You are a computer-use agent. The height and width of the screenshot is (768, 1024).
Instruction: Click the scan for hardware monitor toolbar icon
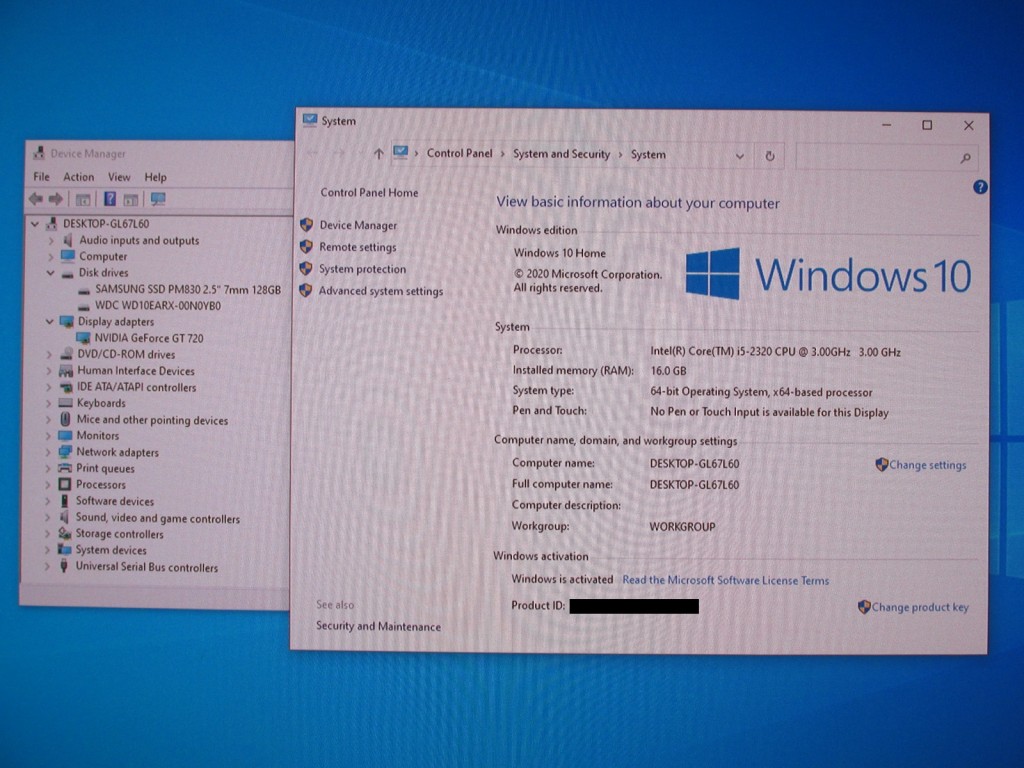(x=158, y=199)
